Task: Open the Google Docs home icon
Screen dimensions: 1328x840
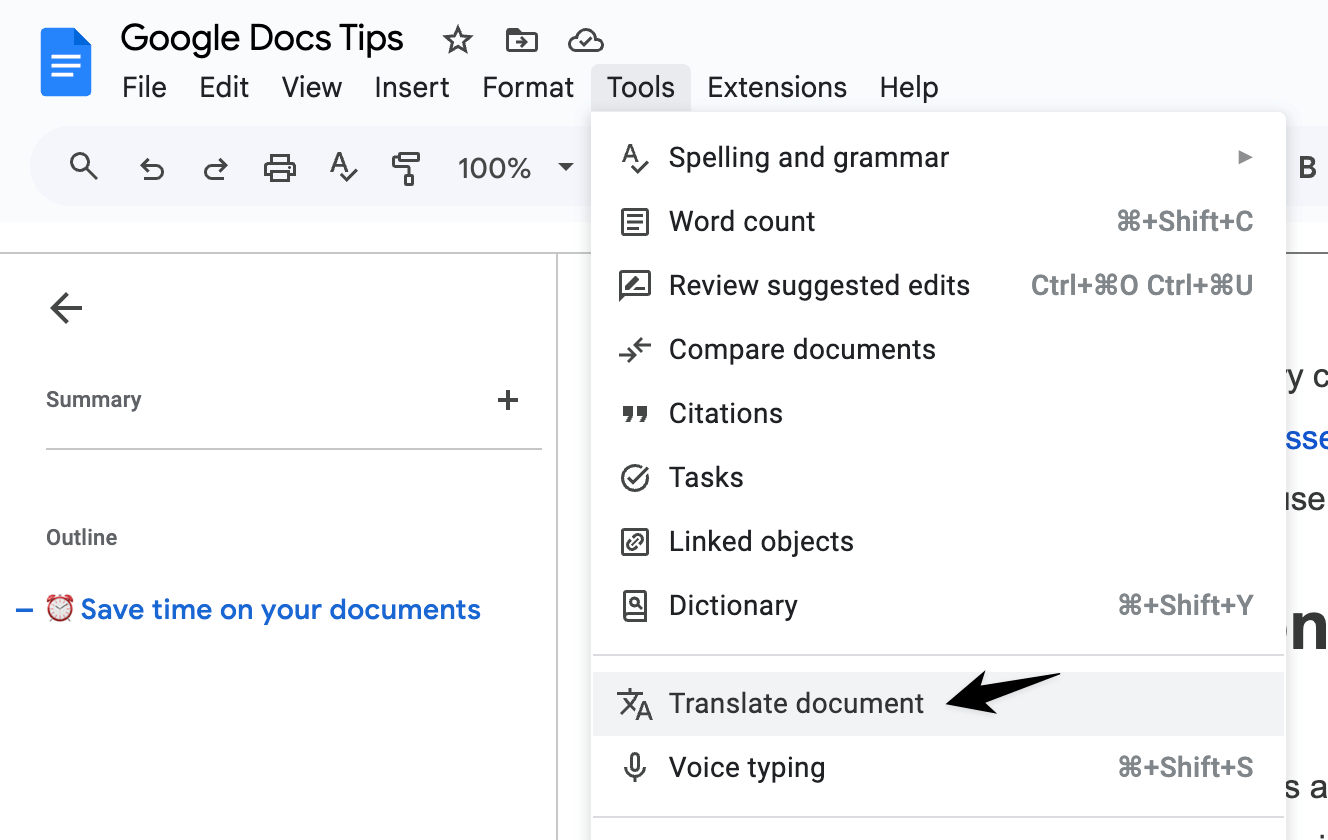Action: click(66, 62)
